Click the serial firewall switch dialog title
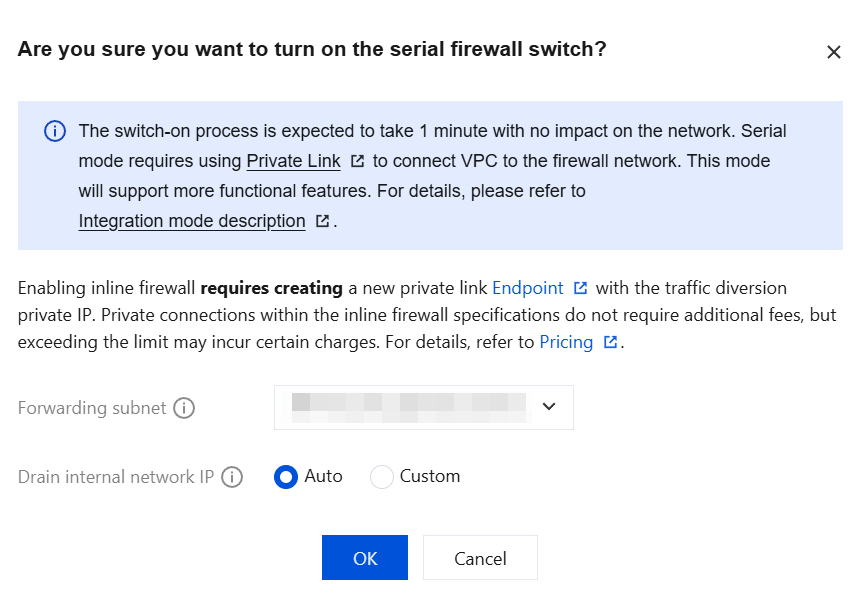Image resolution: width=860 pixels, height=591 pixels. (312, 49)
